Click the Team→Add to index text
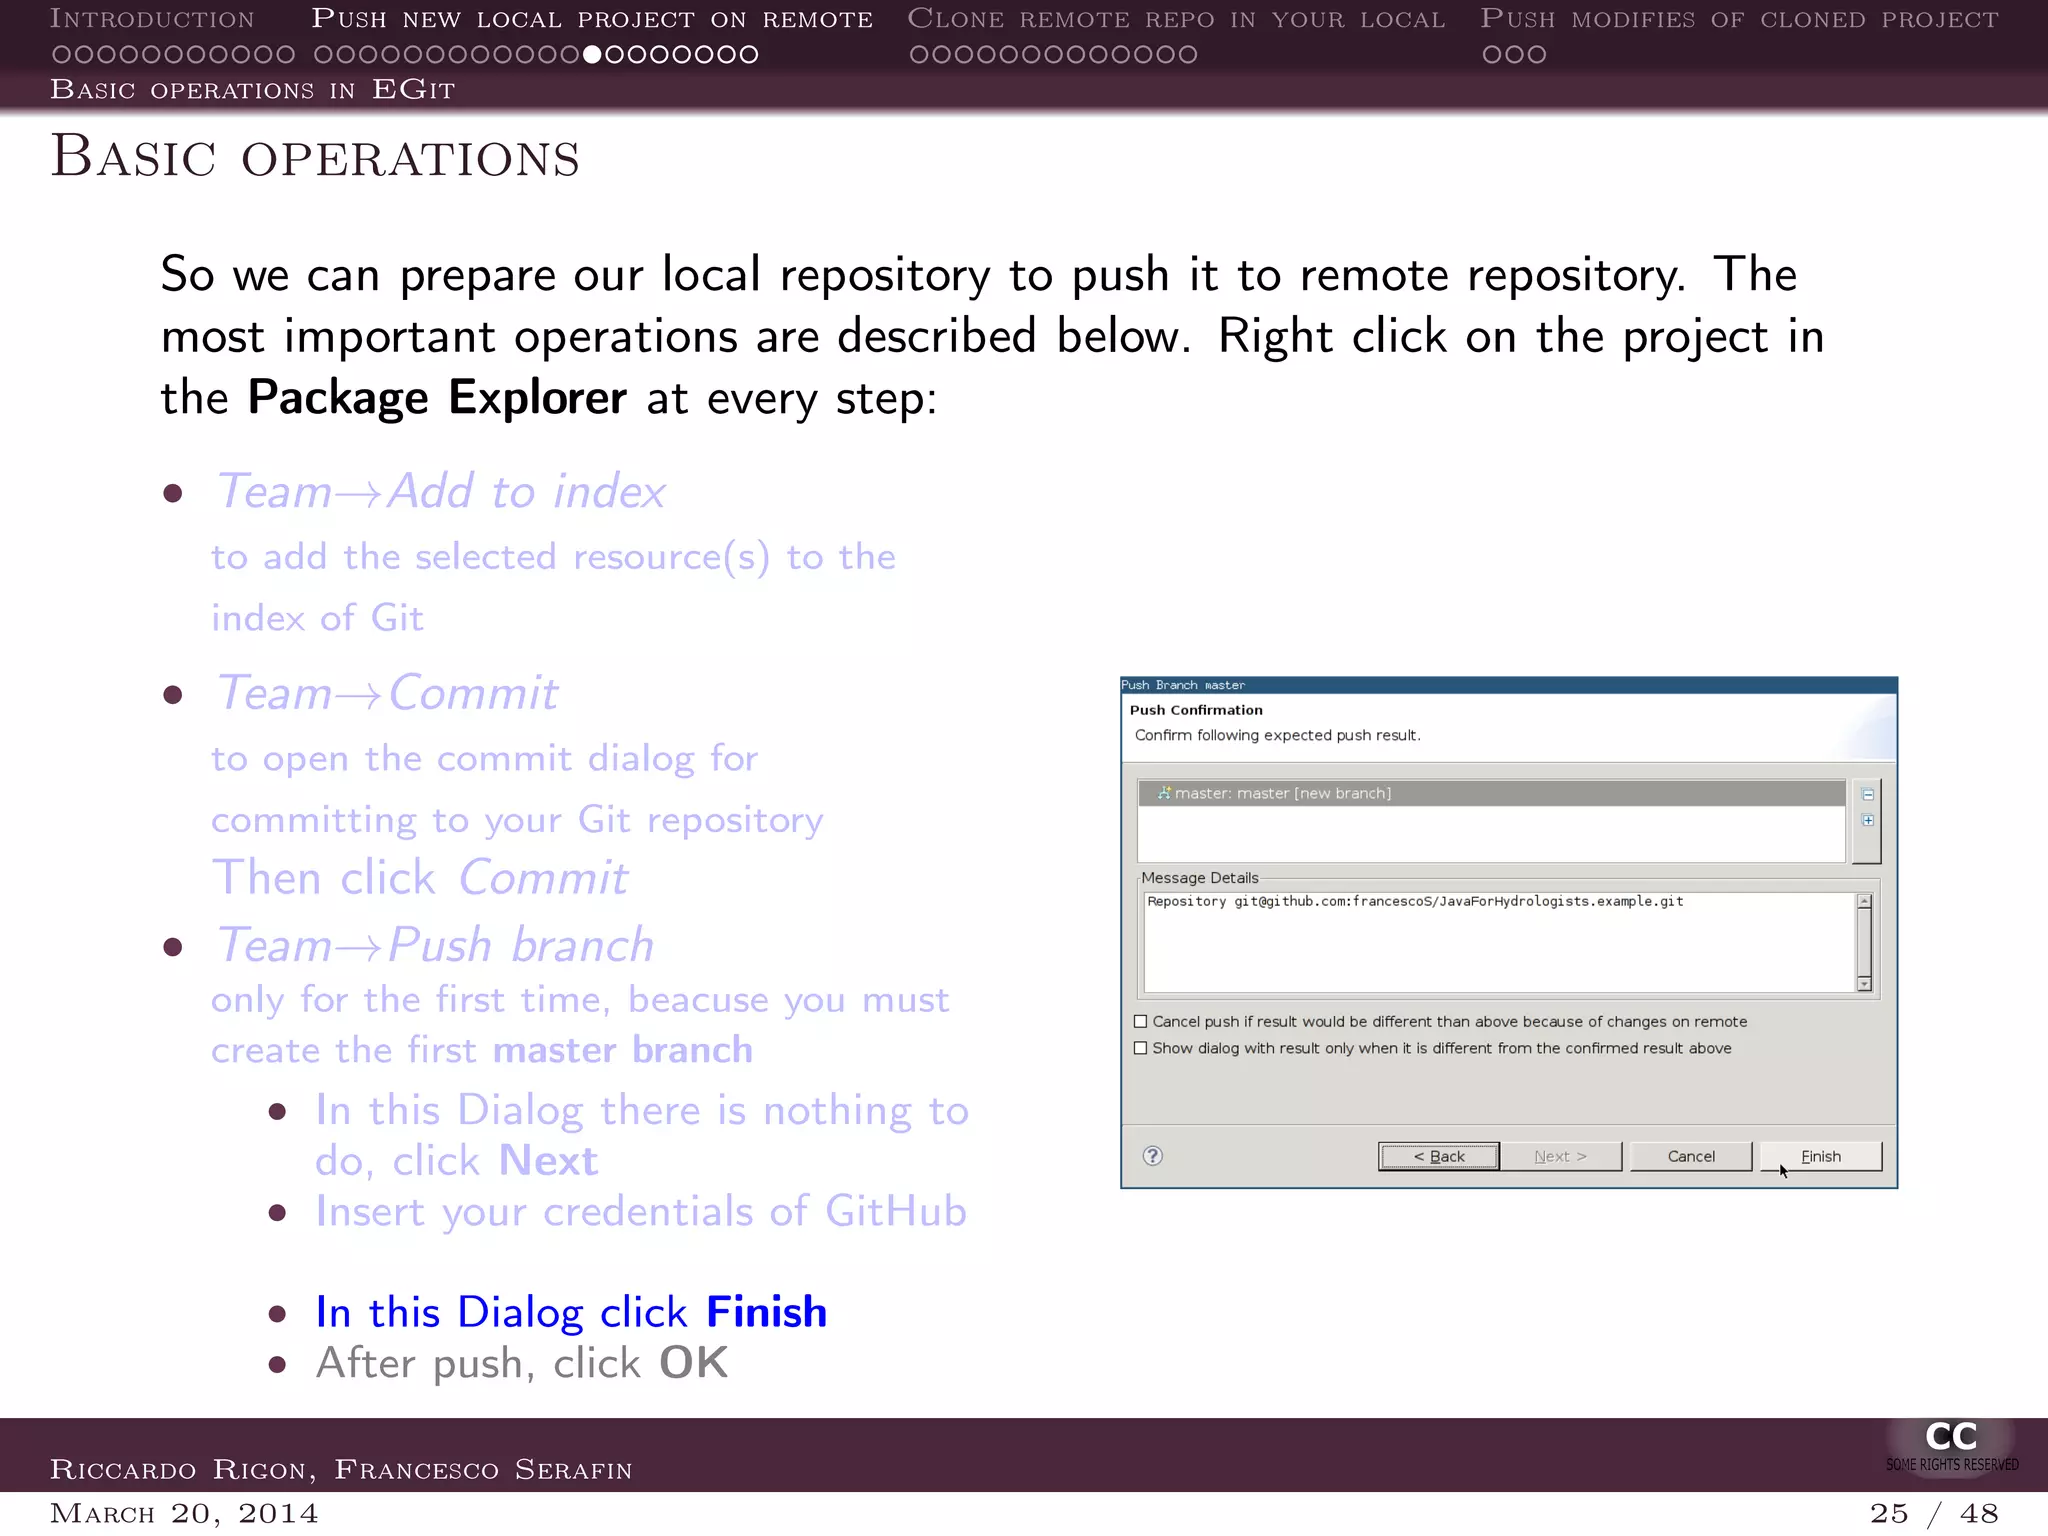Image resolution: width=2048 pixels, height=1536 pixels. coord(440,491)
